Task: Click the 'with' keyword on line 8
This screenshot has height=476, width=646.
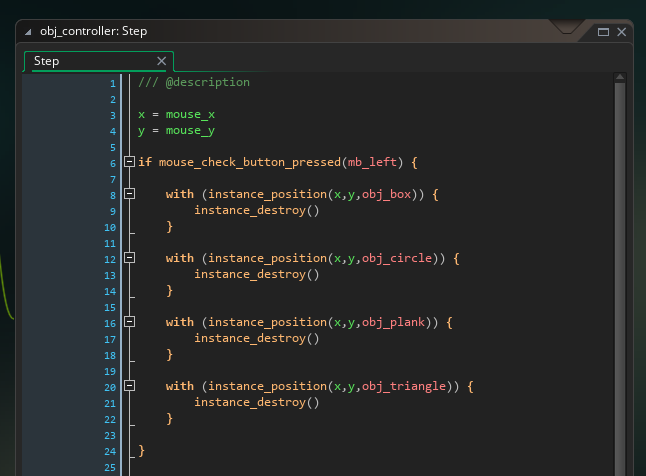Action: click(x=180, y=194)
